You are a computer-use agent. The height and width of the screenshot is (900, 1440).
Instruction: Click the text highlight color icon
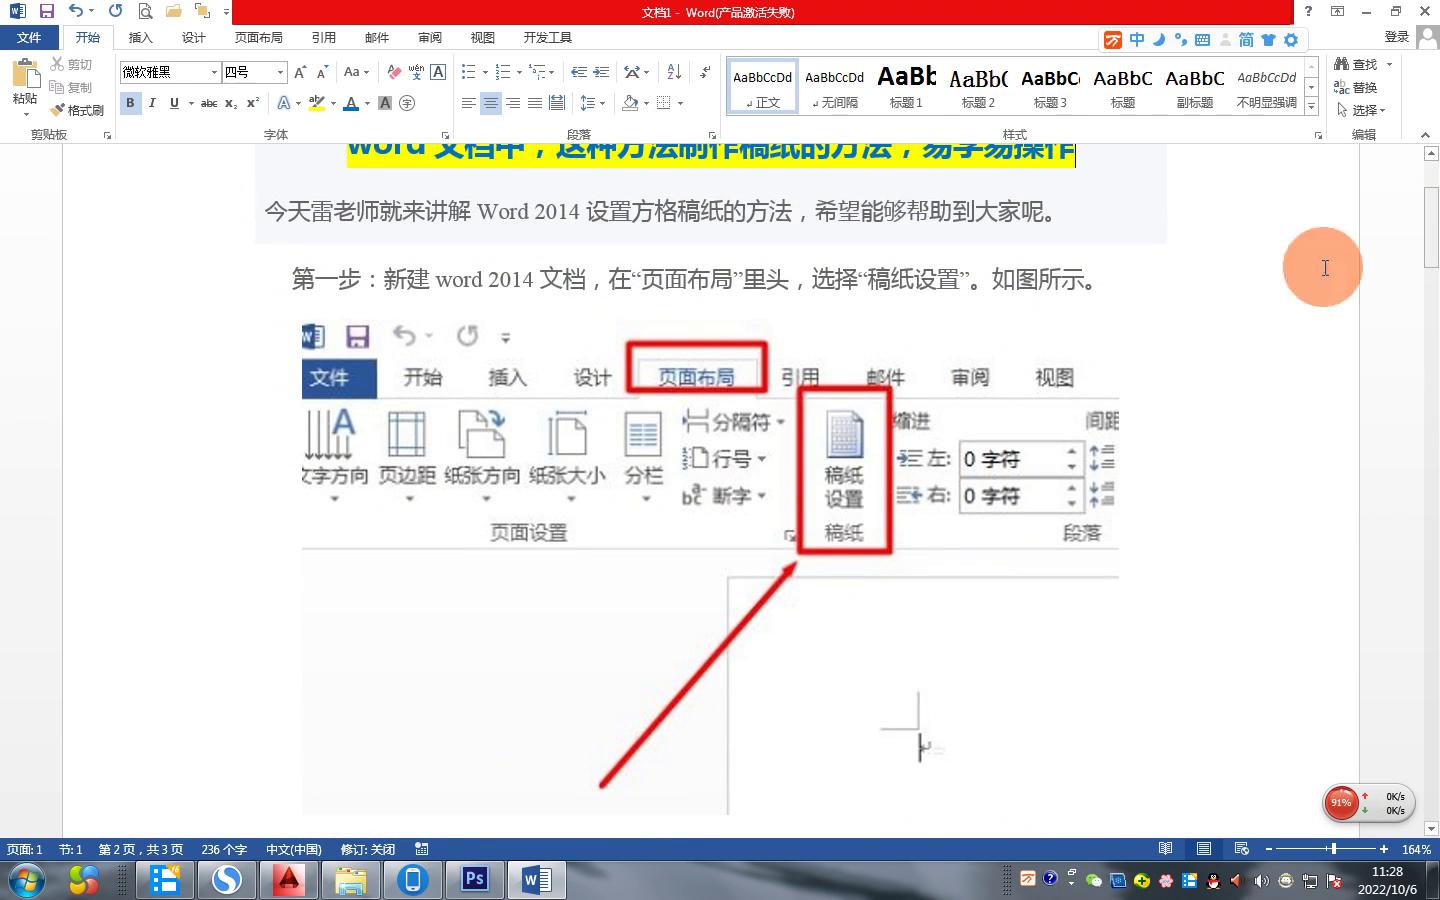pyautogui.click(x=317, y=103)
